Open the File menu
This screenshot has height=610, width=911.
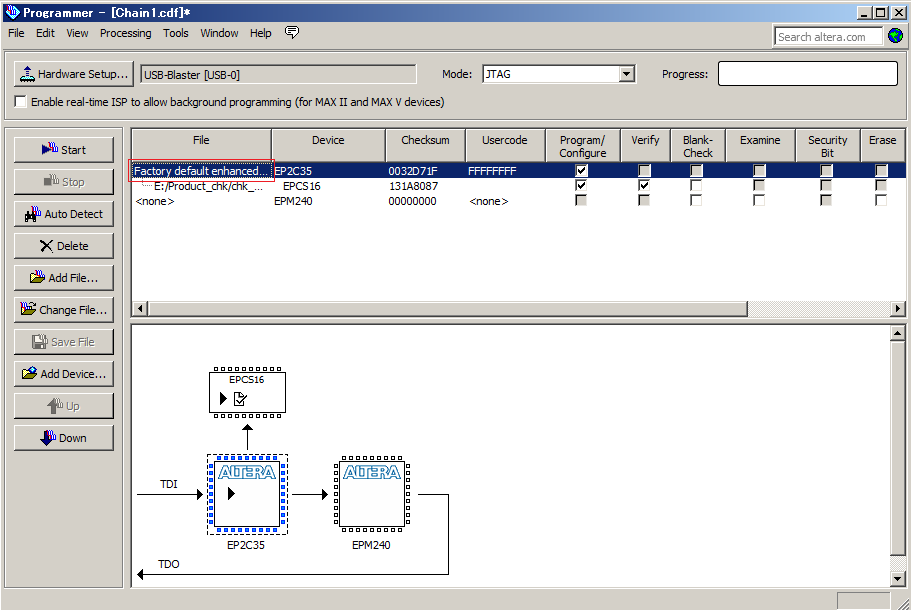pos(16,33)
